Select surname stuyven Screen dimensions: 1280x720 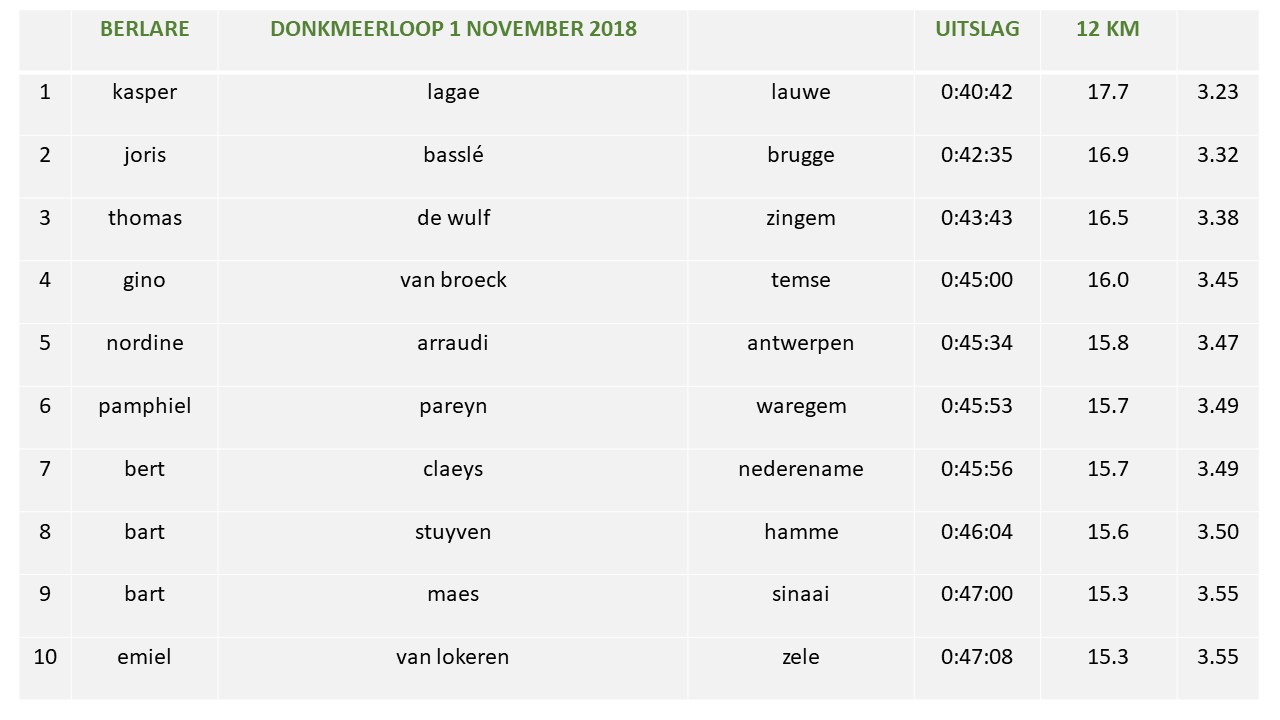pyautogui.click(x=453, y=532)
